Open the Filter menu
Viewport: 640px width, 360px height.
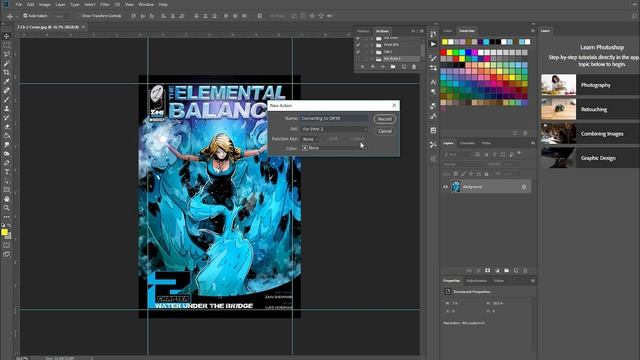(104, 4)
